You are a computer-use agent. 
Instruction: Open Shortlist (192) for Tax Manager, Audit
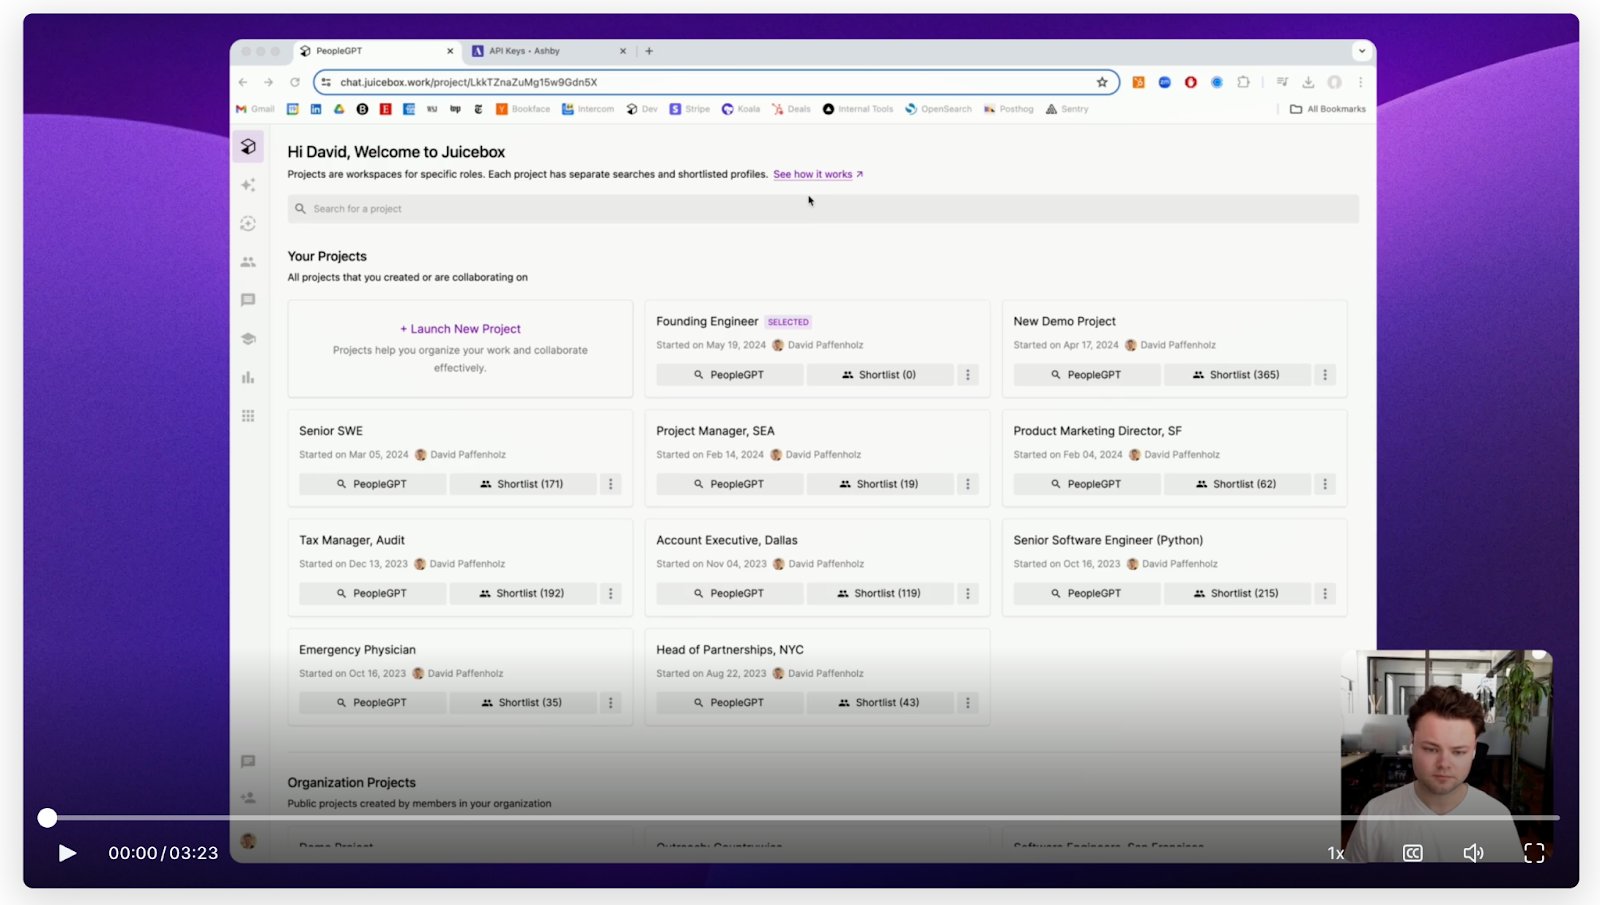pos(522,594)
